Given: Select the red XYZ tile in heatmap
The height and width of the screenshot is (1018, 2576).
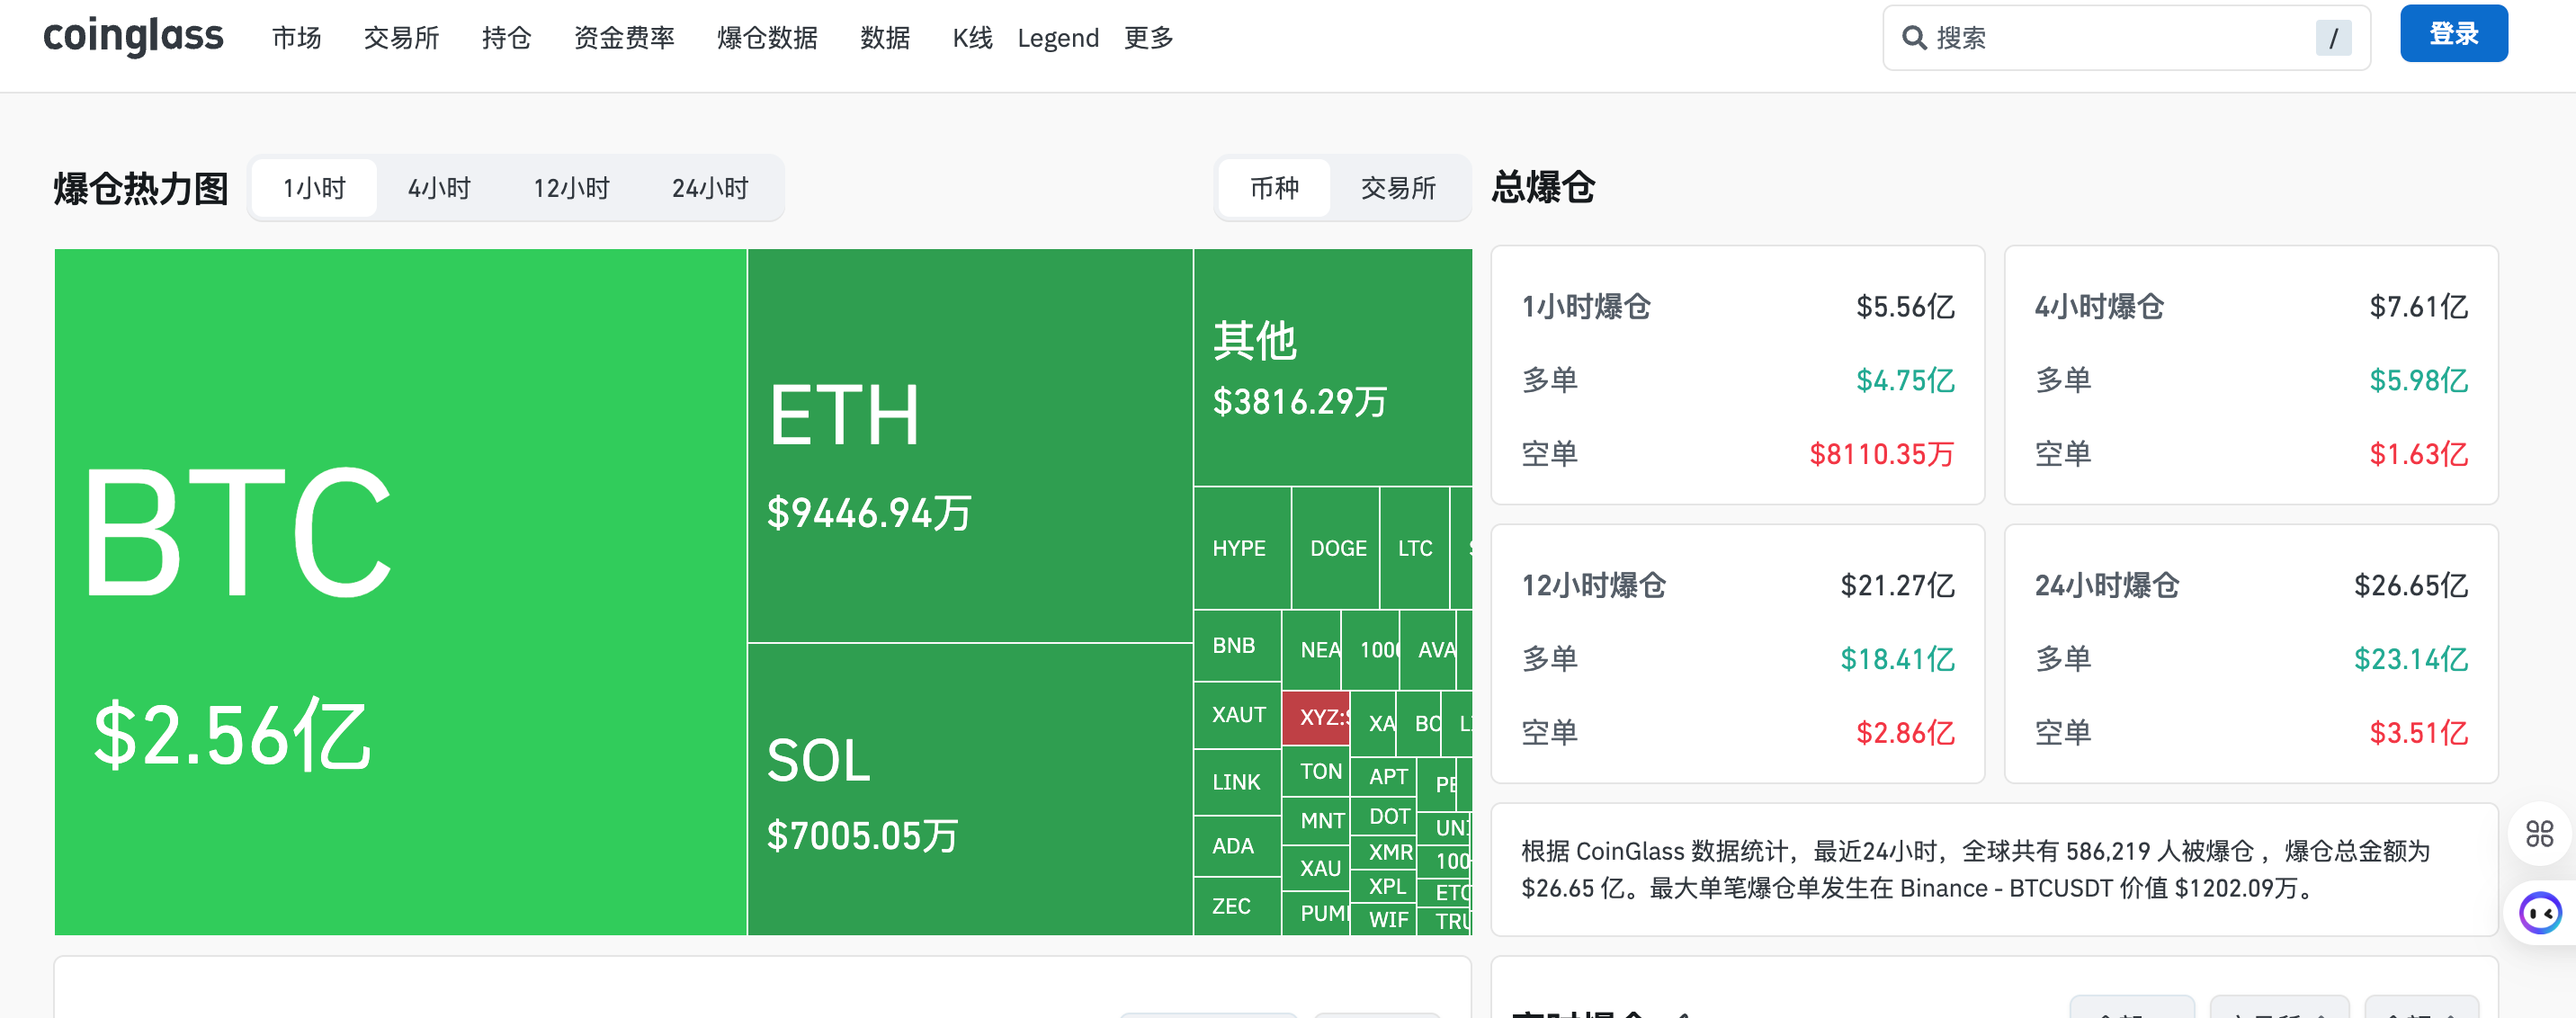Looking at the screenshot, I should (1317, 717).
